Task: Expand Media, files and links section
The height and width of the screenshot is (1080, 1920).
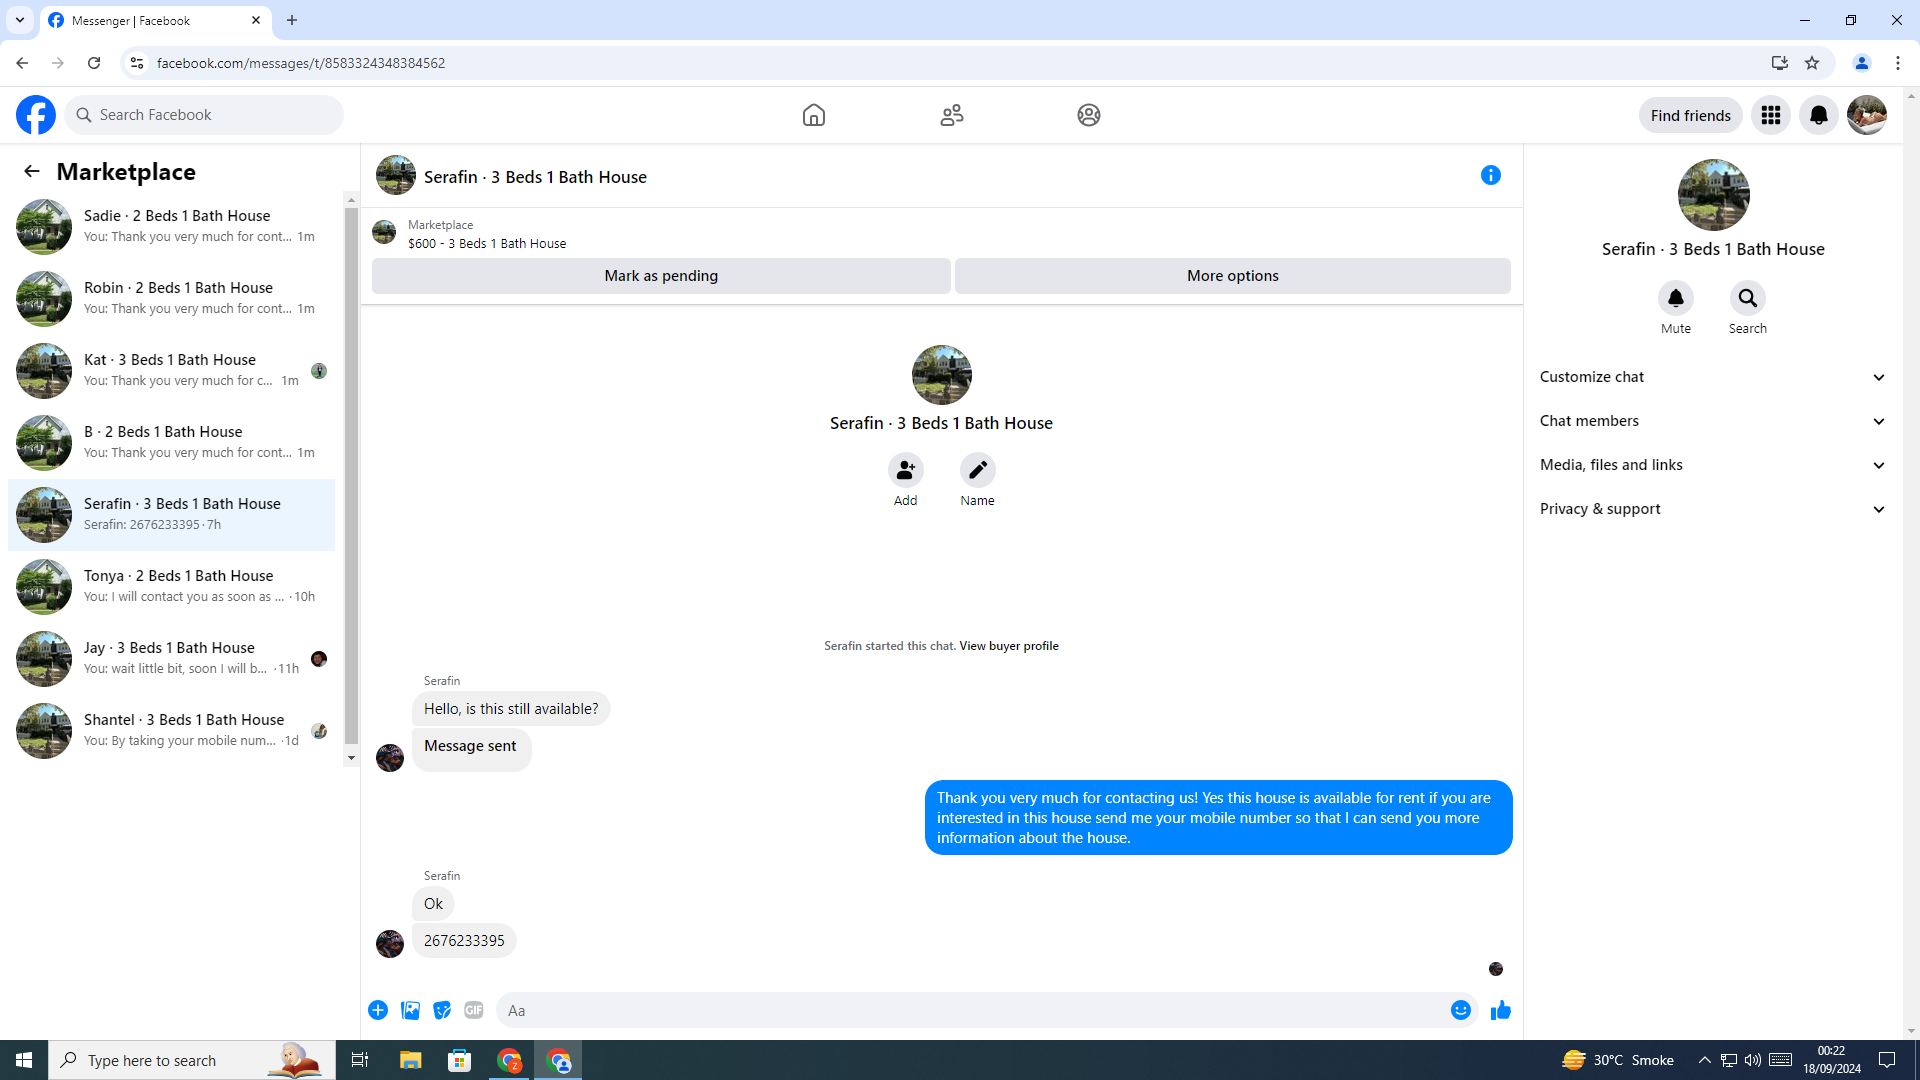Action: pyautogui.click(x=1712, y=465)
